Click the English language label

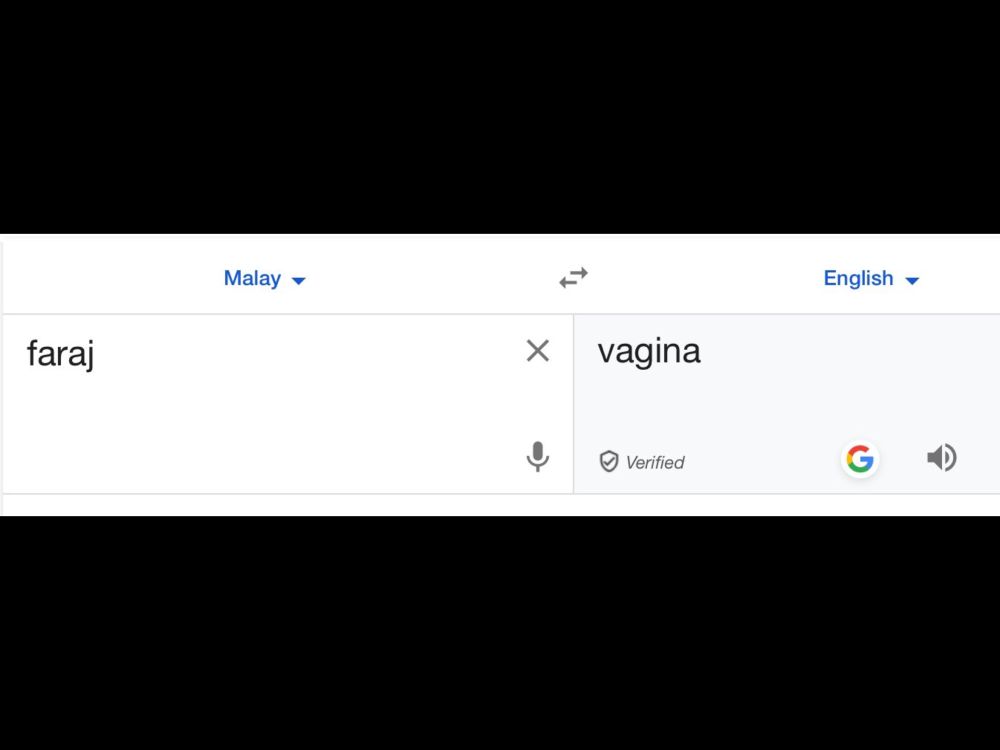(858, 278)
